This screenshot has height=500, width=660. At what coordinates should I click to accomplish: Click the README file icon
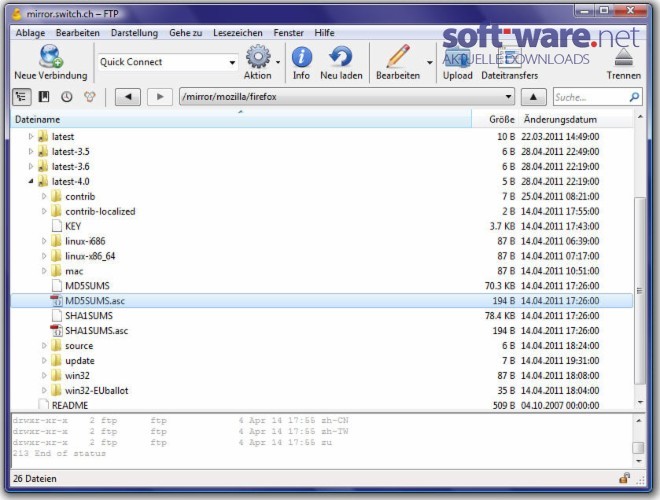tap(43, 405)
